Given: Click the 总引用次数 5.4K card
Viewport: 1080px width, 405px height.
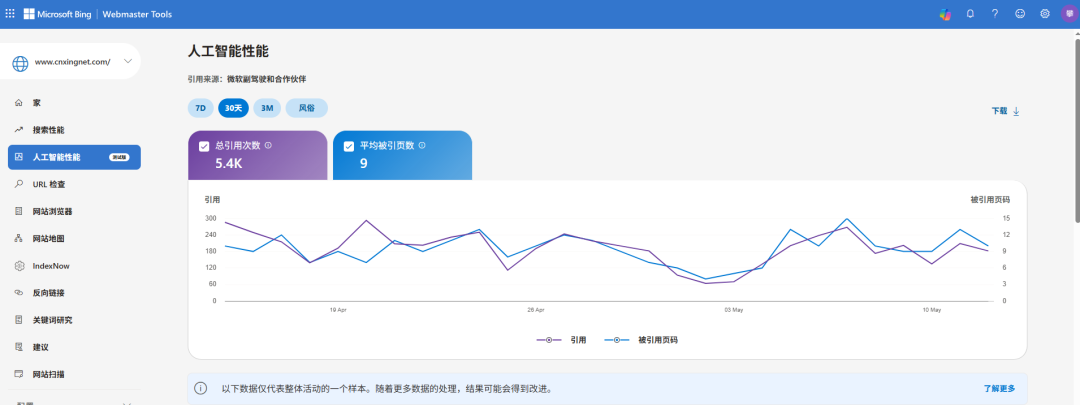Looking at the screenshot, I should (258, 156).
